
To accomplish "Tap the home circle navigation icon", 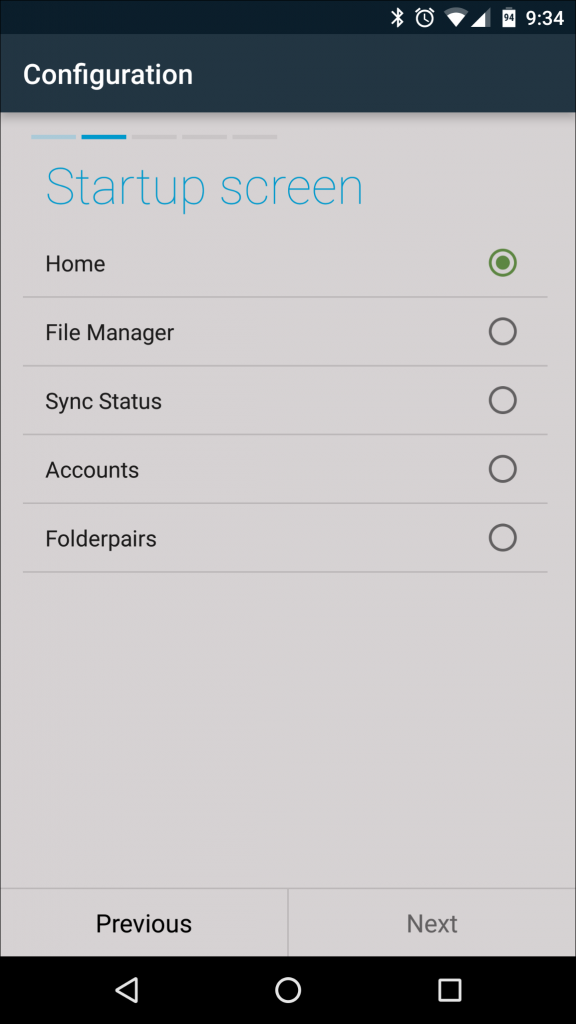I will [288, 990].
